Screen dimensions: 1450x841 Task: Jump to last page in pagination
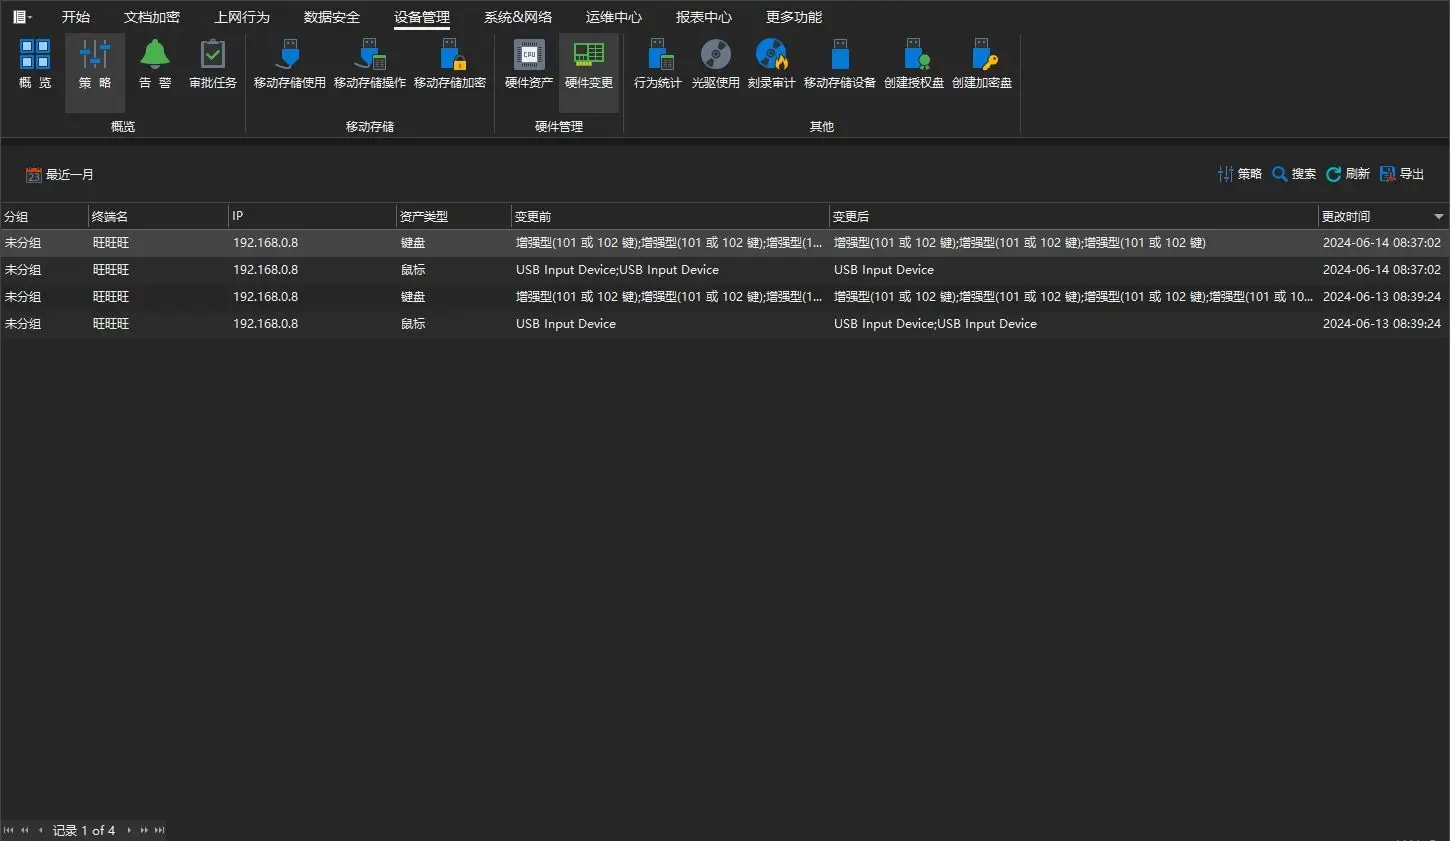[x=158, y=830]
